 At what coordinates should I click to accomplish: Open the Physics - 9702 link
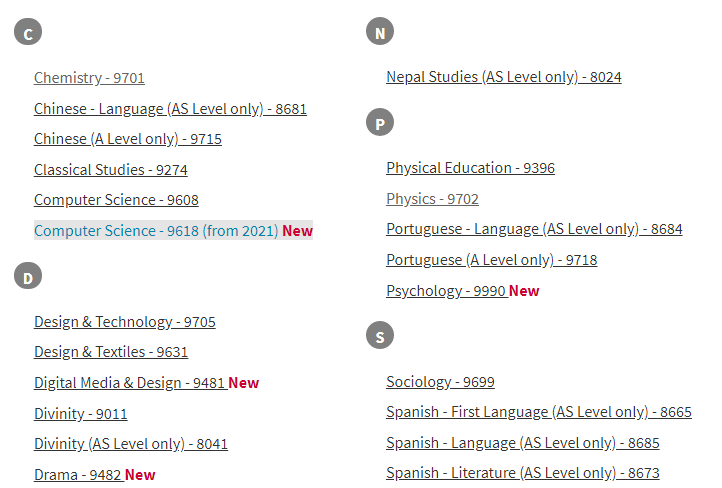[x=432, y=199]
